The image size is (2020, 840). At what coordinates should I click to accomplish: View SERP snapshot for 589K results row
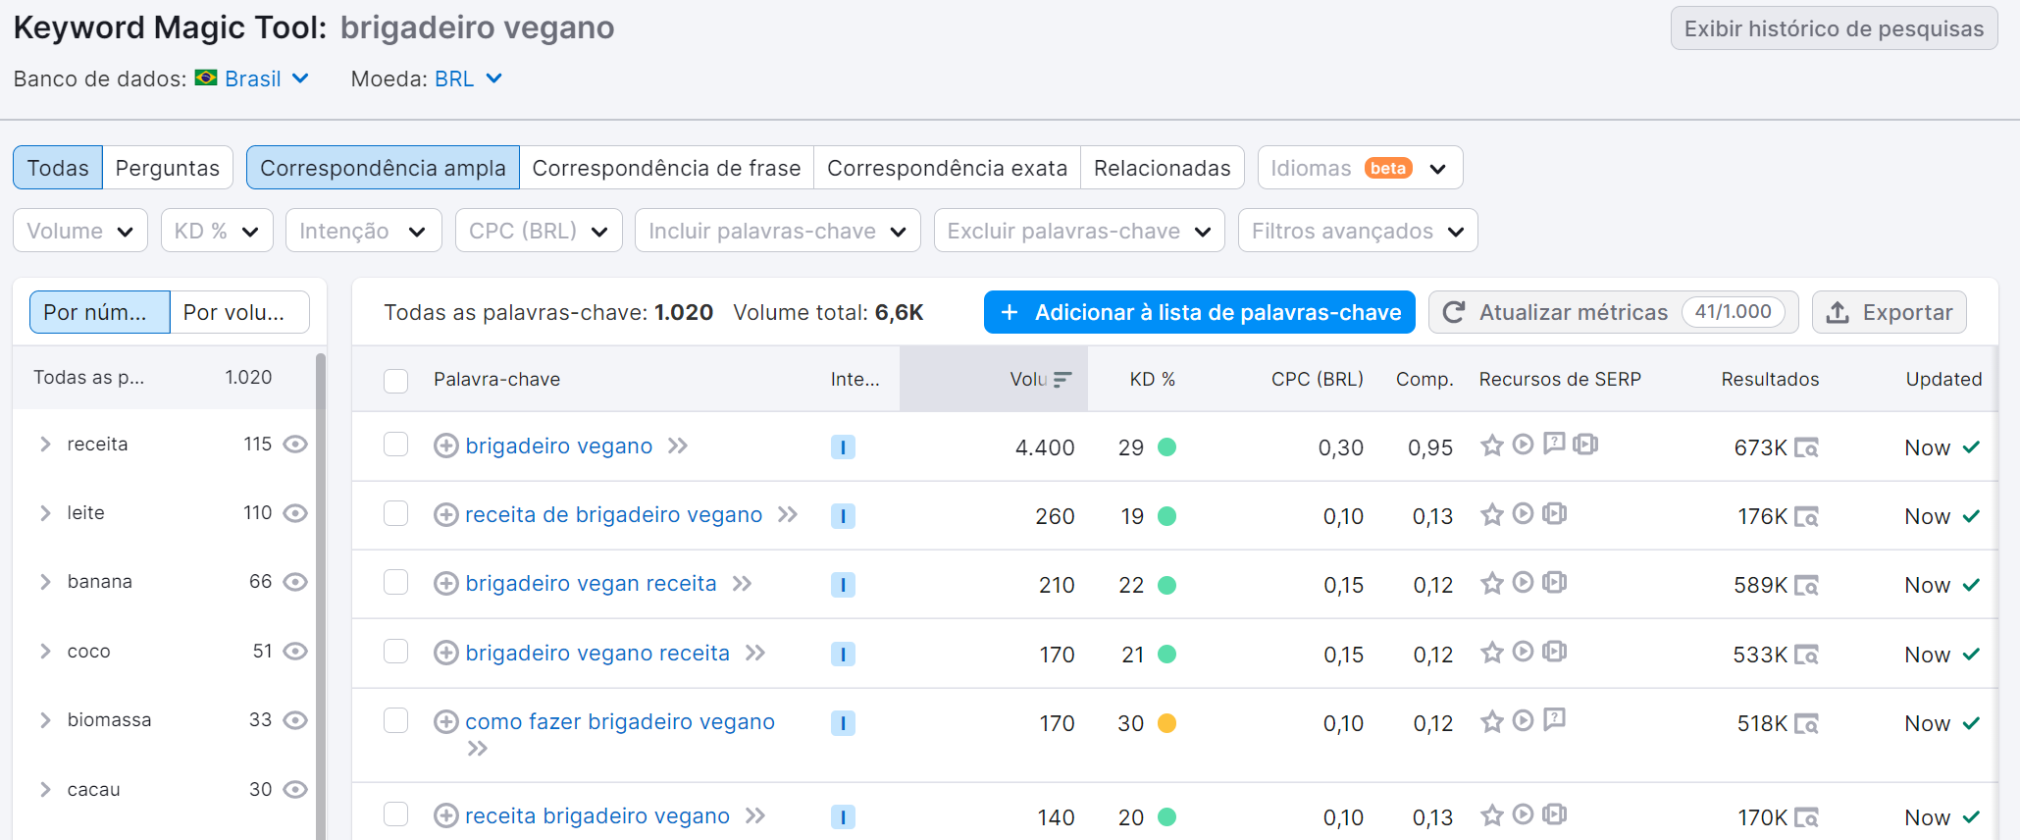(1806, 586)
